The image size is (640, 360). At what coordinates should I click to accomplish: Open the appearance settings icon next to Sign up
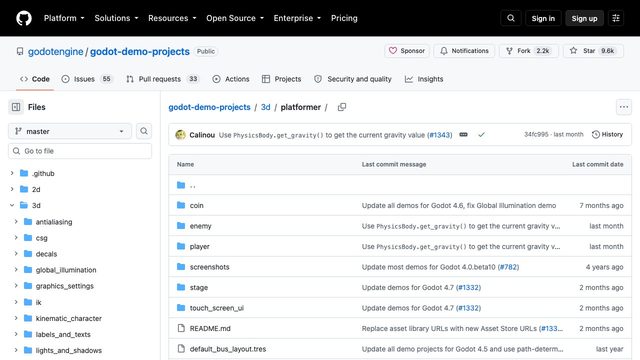pos(616,18)
